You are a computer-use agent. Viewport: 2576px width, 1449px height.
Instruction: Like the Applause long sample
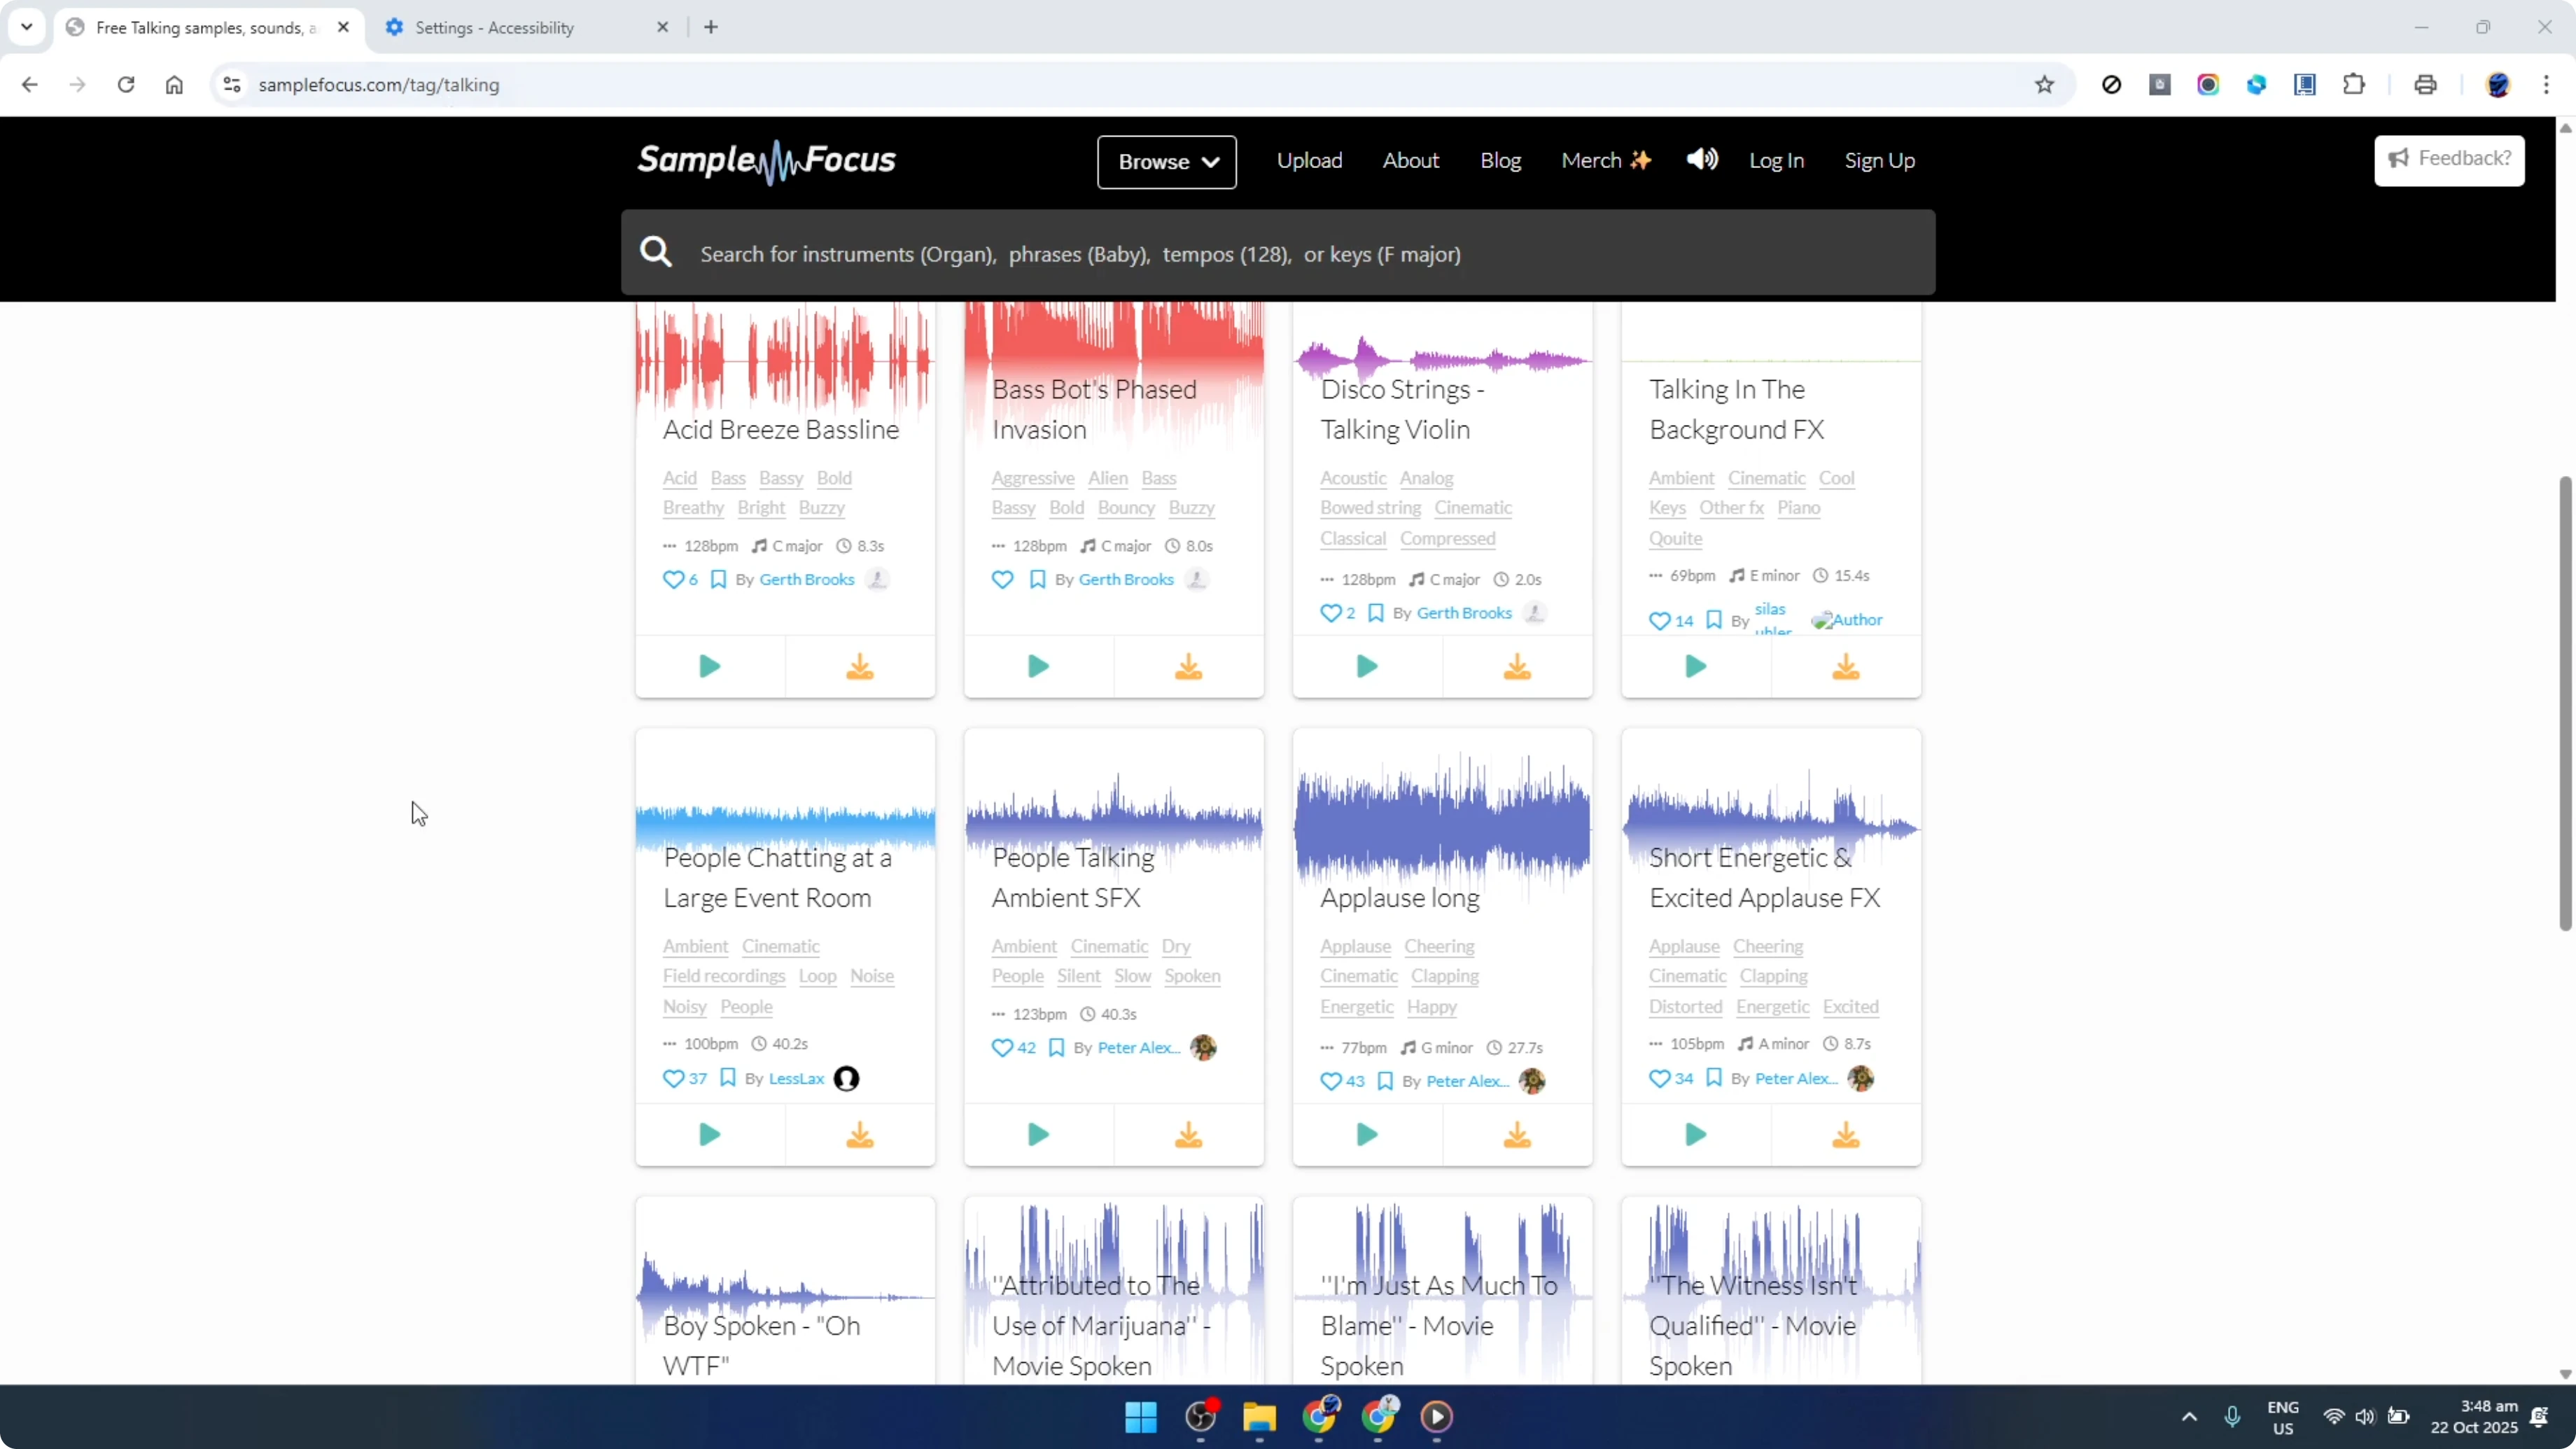[x=1330, y=1081]
